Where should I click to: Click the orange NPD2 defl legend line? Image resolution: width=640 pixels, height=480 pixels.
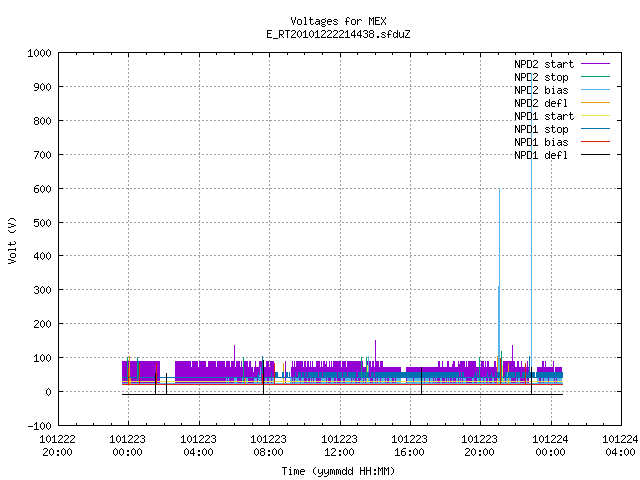[595, 102]
